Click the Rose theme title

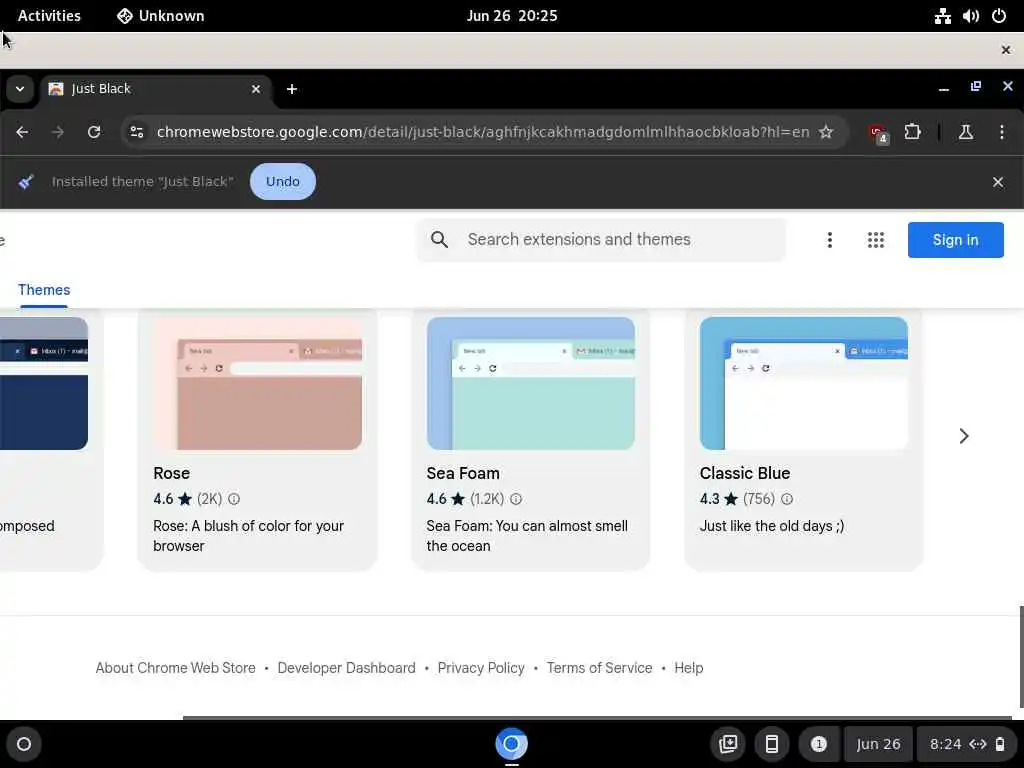pyautogui.click(x=172, y=473)
